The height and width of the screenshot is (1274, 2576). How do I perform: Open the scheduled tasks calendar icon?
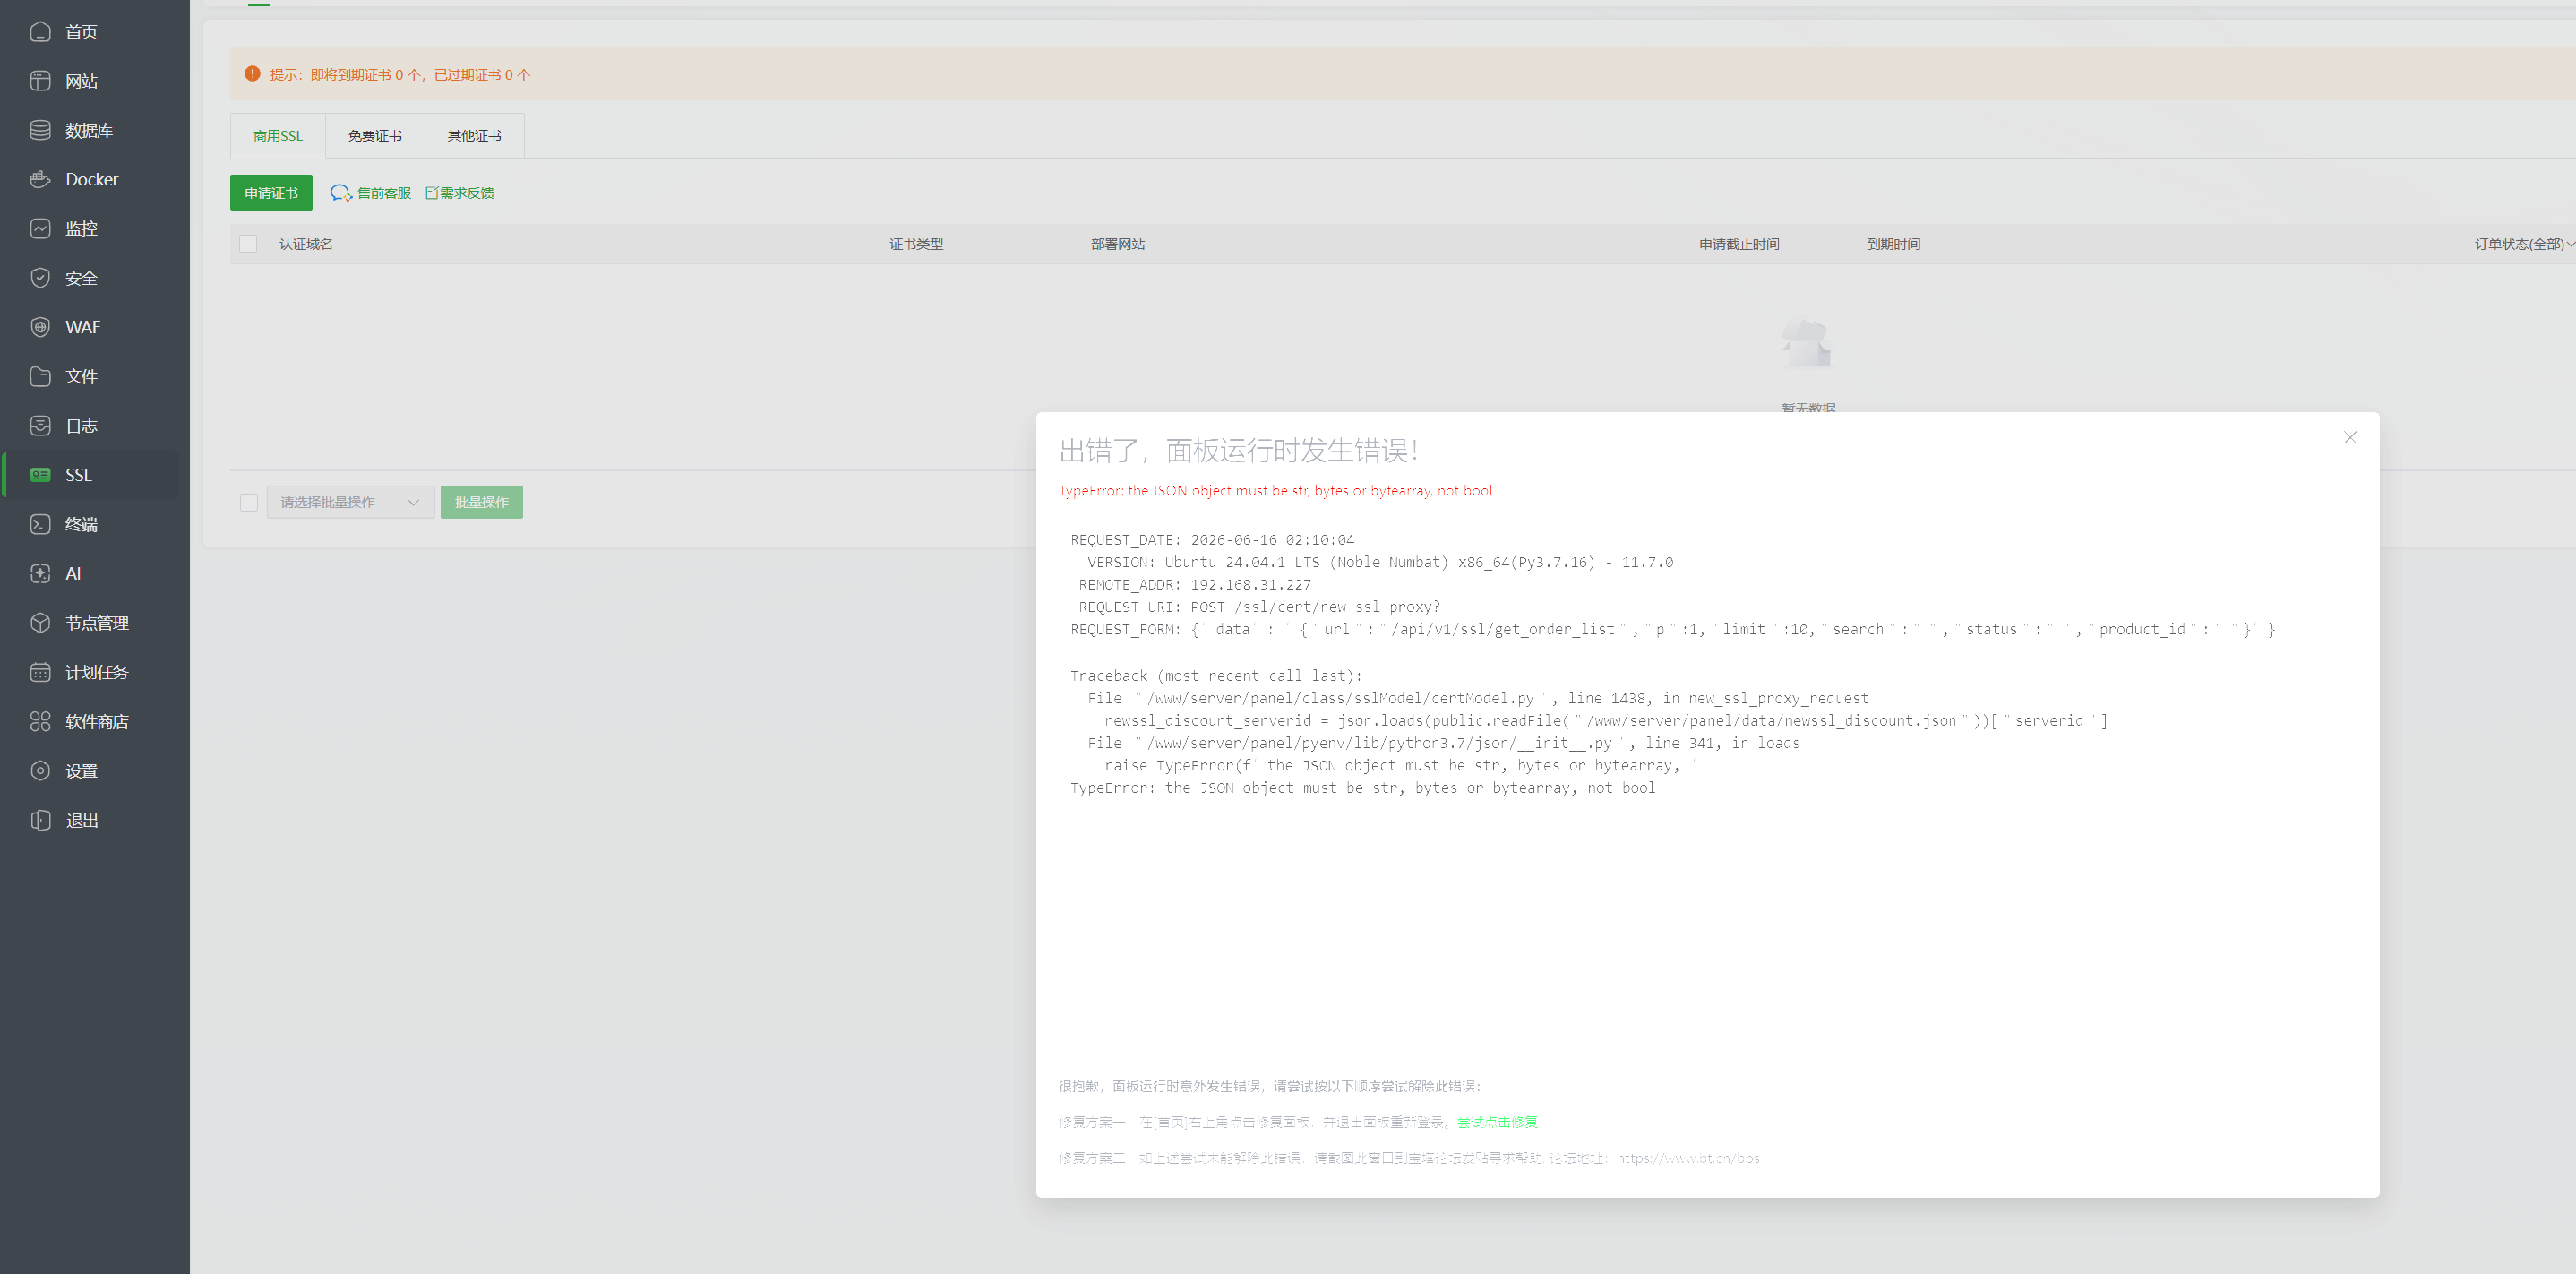pyautogui.click(x=40, y=672)
